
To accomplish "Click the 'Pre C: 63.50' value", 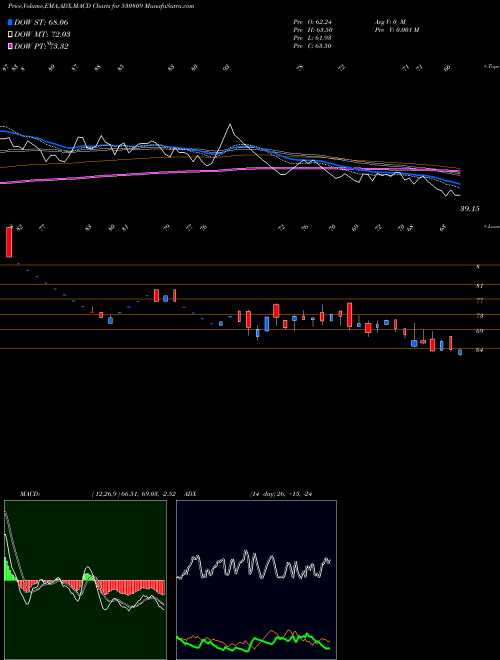I will [313, 46].
